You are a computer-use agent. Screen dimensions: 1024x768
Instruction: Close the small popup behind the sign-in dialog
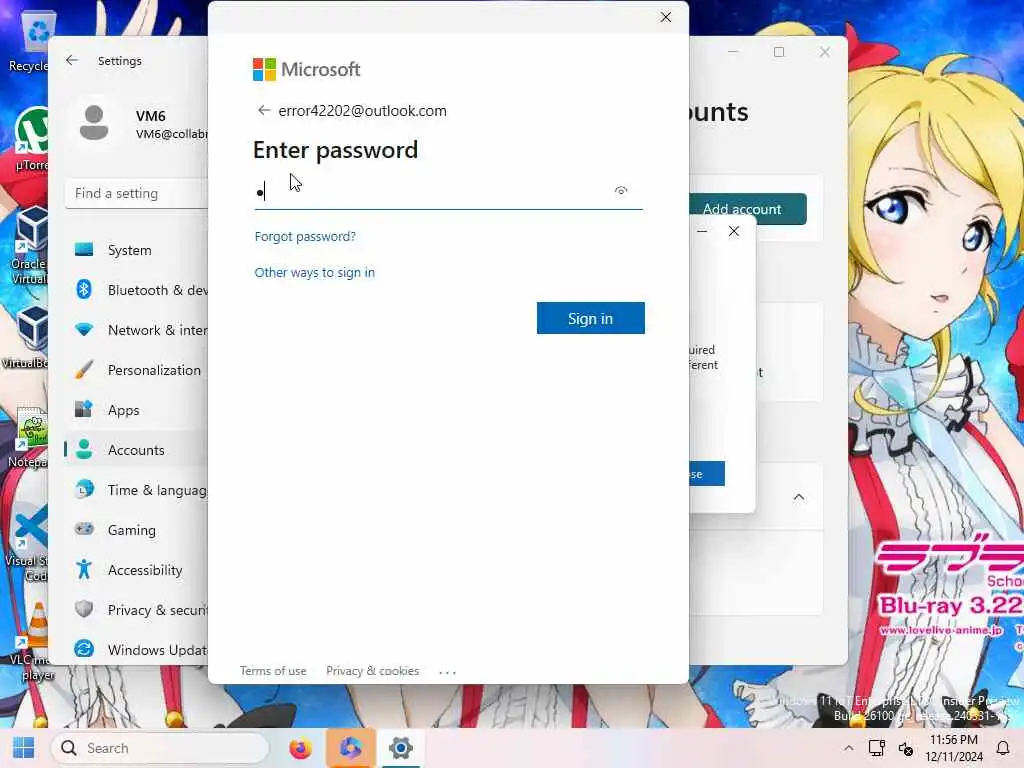pyautogui.click(x=734, y=231)
